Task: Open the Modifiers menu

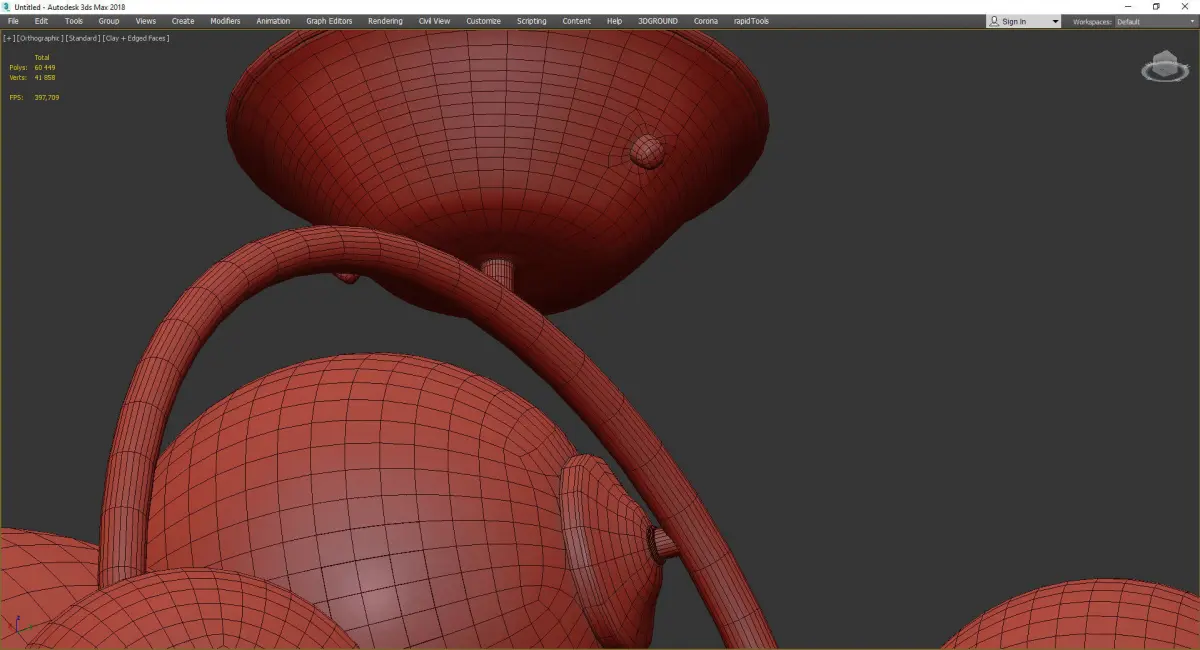Action: coord(225,21)
